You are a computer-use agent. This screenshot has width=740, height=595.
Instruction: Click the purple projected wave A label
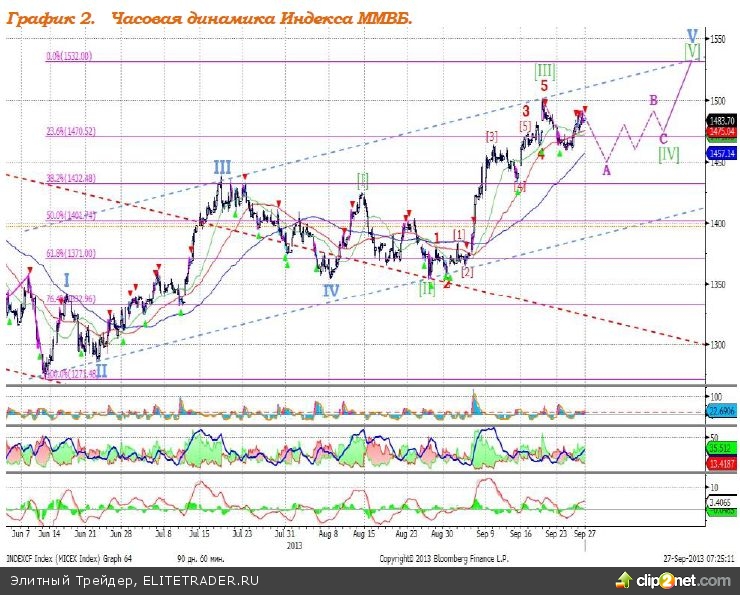(x=606, y=170)
